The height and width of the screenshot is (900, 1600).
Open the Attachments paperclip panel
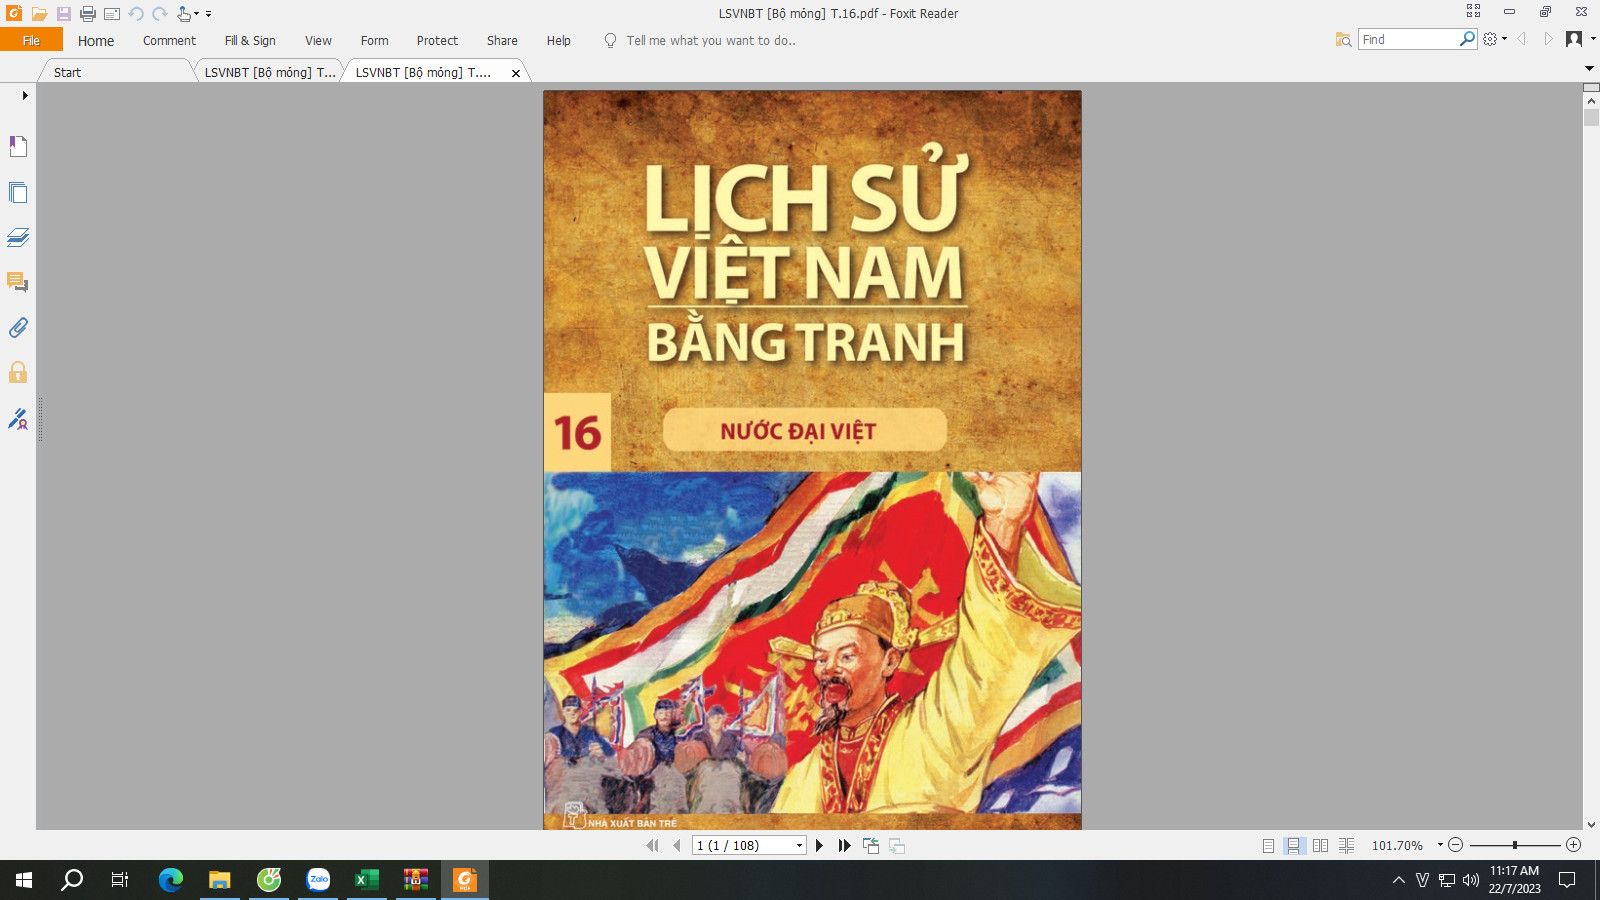pyautogui.click(x=18, y=328)
